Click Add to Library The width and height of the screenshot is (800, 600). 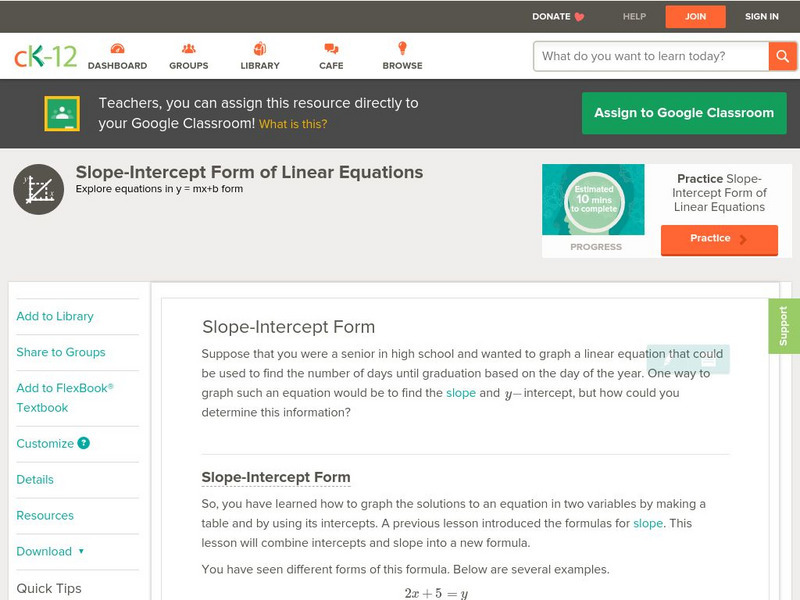click(x=55, y=316)
